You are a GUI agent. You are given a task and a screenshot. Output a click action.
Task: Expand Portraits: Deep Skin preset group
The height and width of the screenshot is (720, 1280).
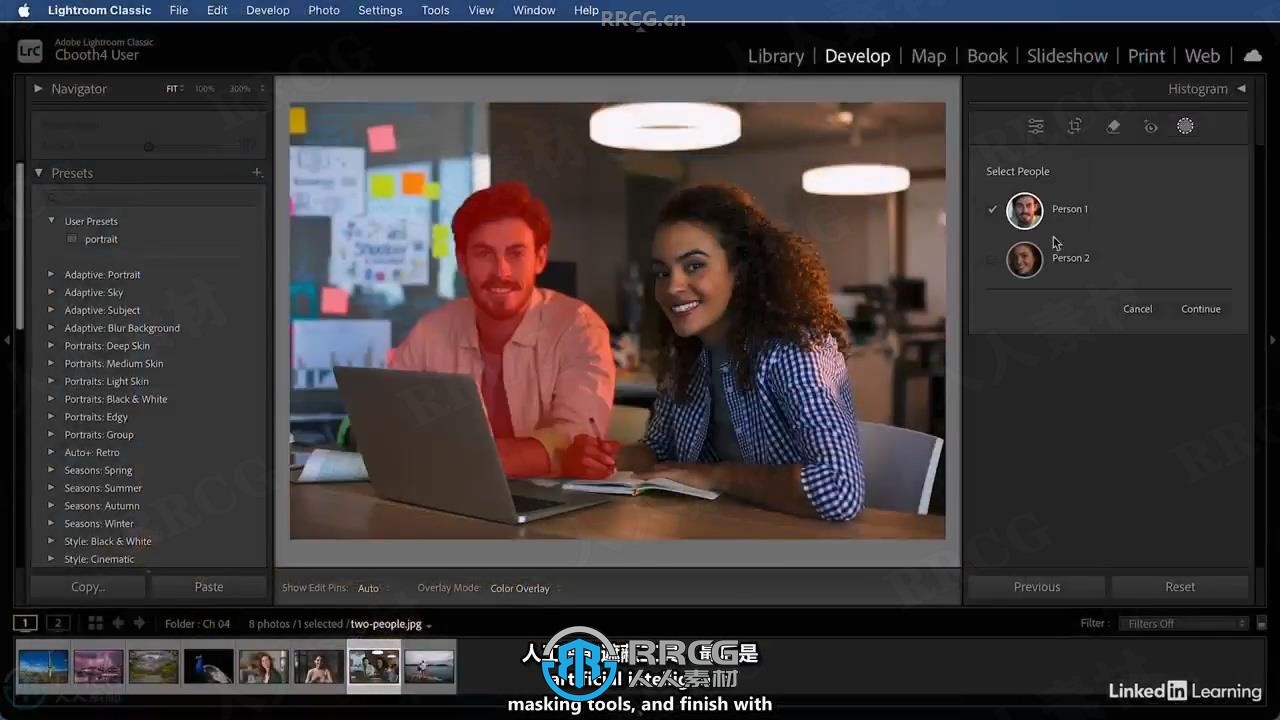click(51, 346)
